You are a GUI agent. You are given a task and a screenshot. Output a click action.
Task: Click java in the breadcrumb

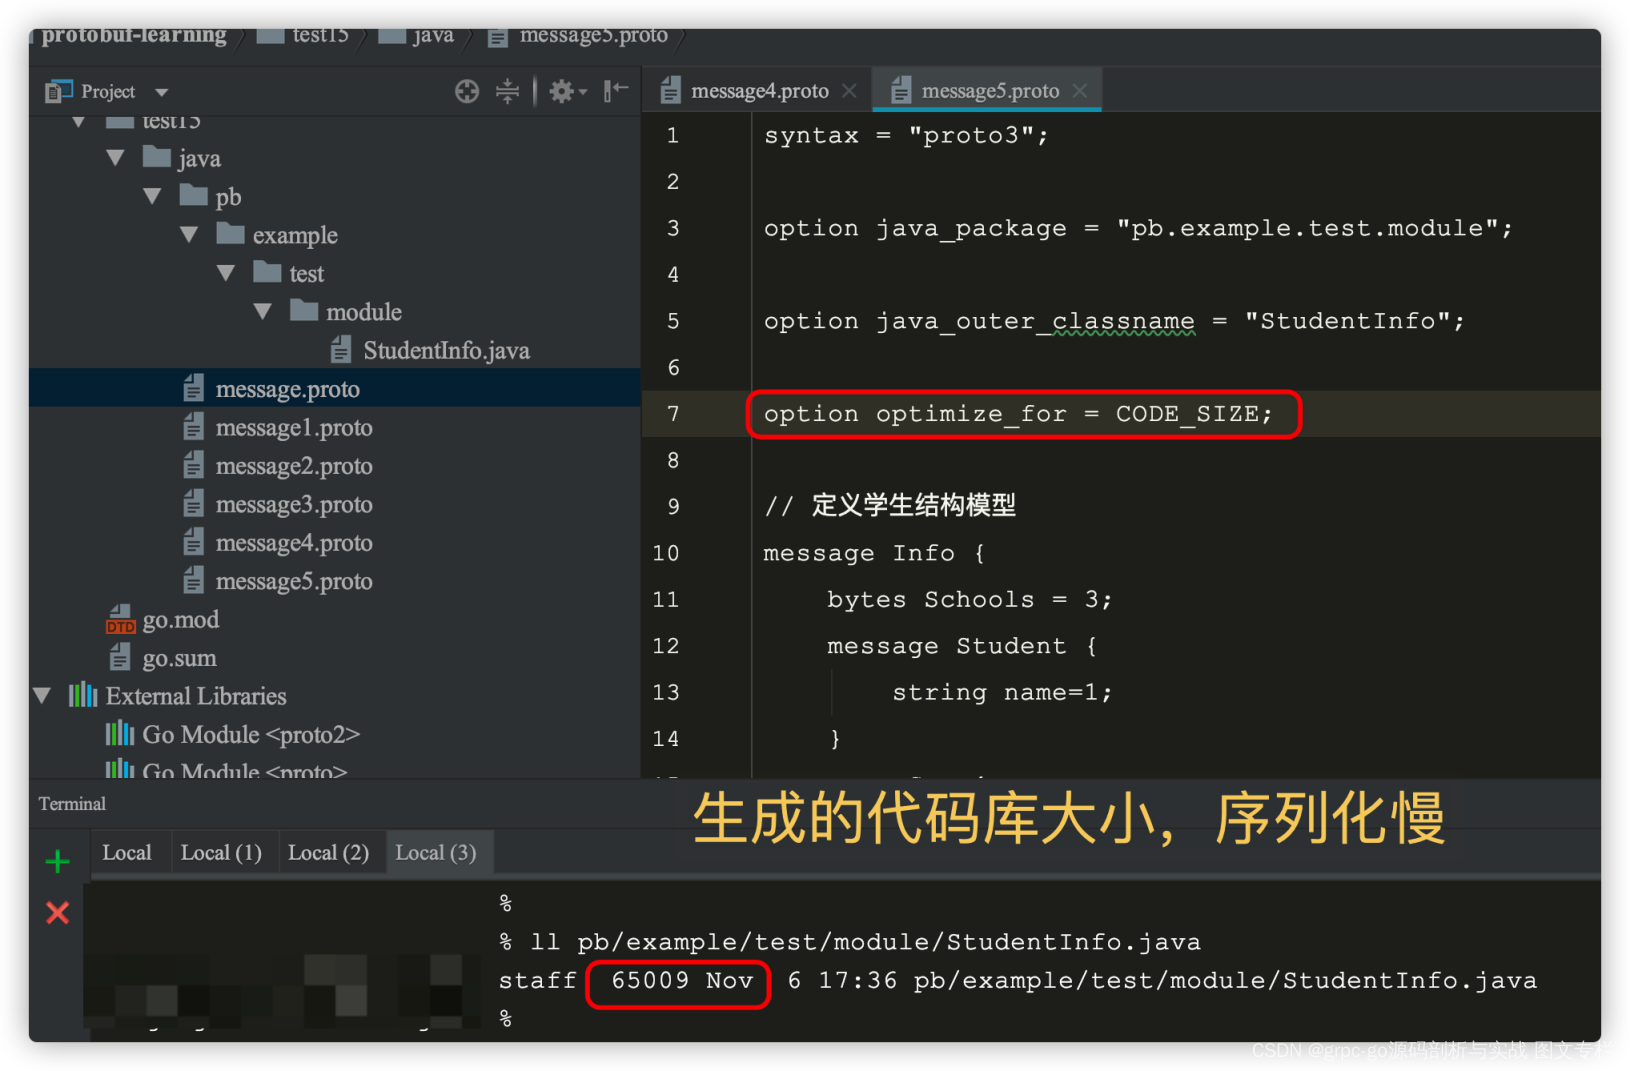[x=433, y=36]
